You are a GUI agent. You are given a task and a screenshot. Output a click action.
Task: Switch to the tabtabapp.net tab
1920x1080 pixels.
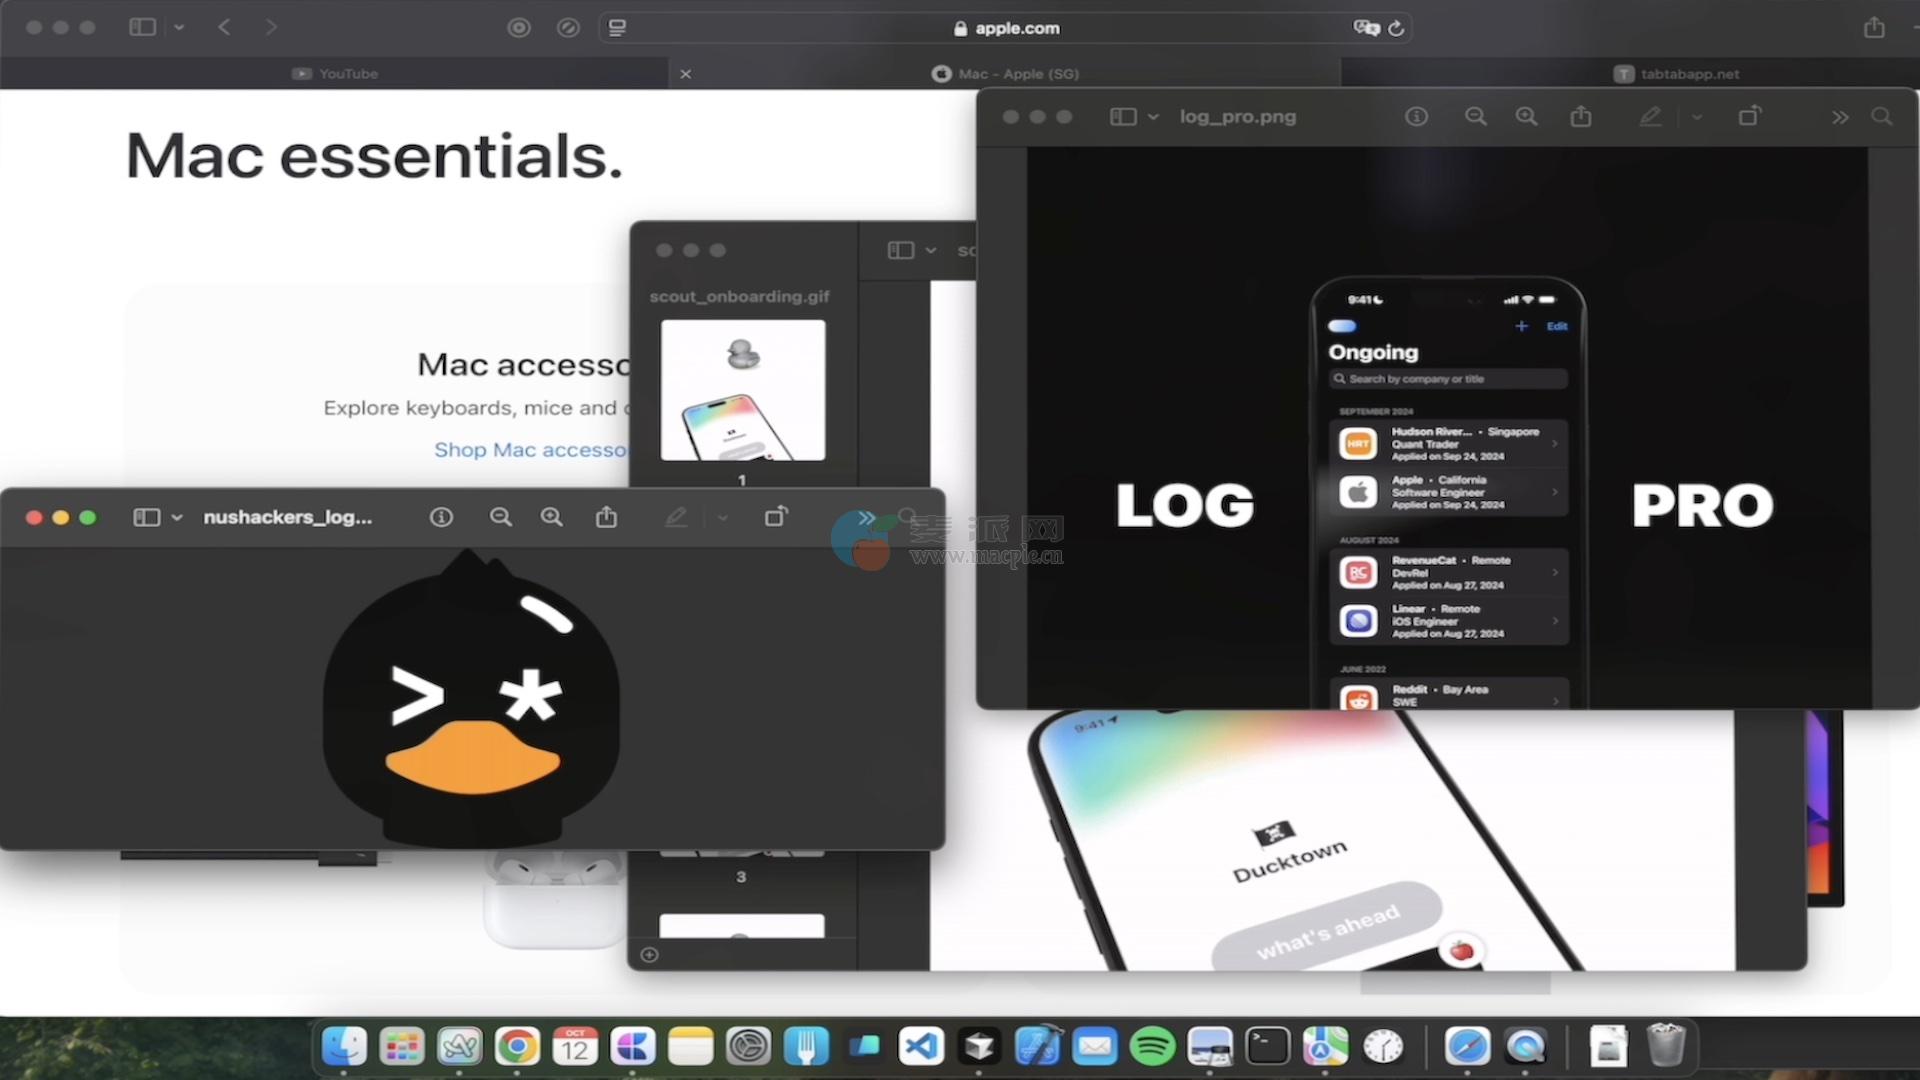[1676, 73]
